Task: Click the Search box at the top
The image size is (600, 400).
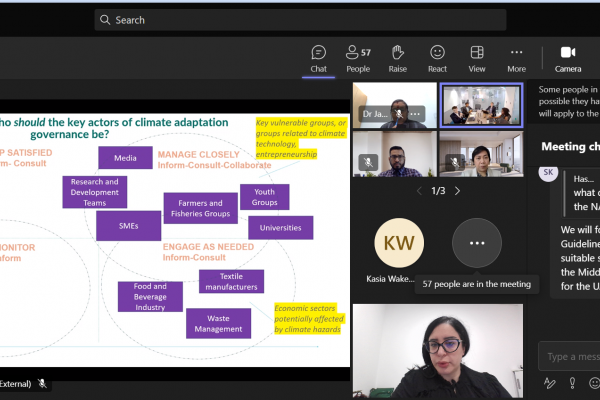Action: pyautogui.click(x=300, y=20)
